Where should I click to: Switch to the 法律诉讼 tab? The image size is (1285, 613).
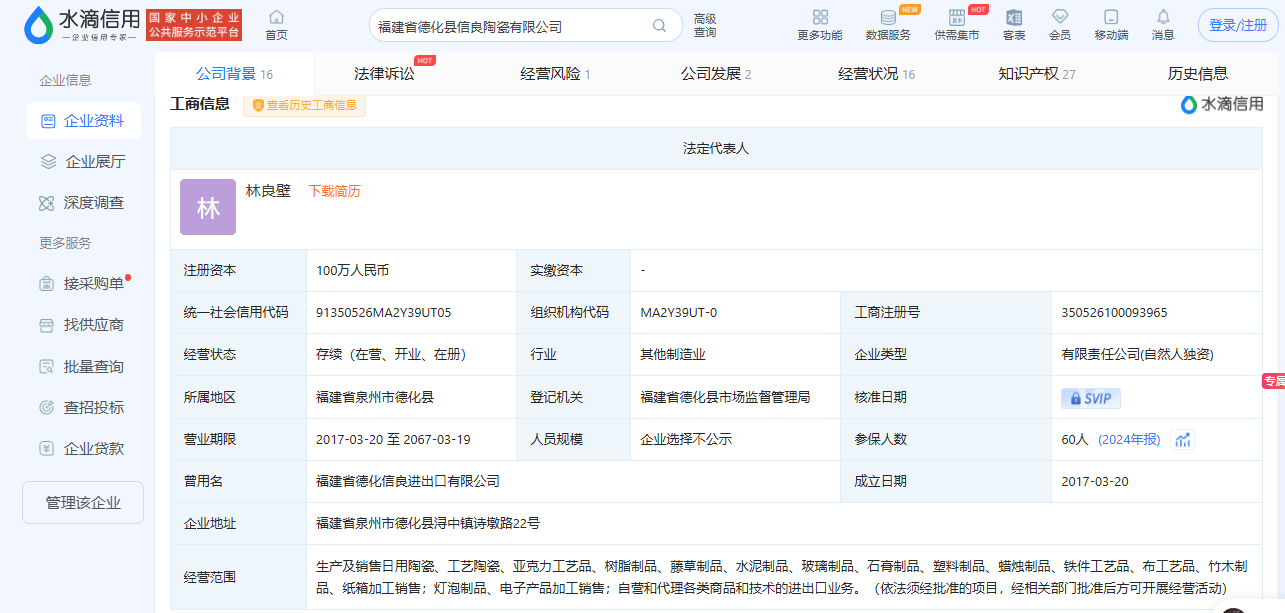click(x=384, y=74)
